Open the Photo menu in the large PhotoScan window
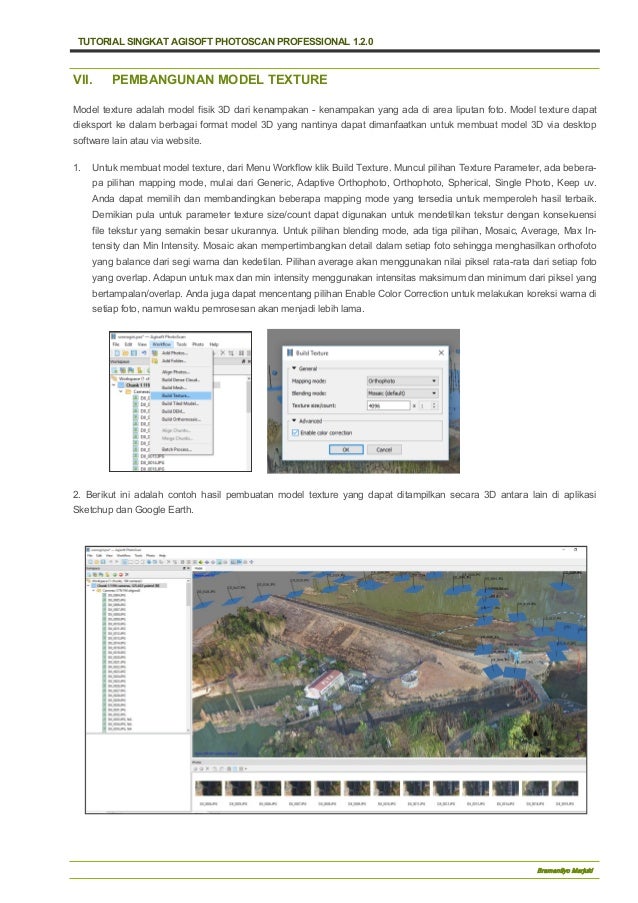Screen dimensions: 638x903 tap(150, 556)
